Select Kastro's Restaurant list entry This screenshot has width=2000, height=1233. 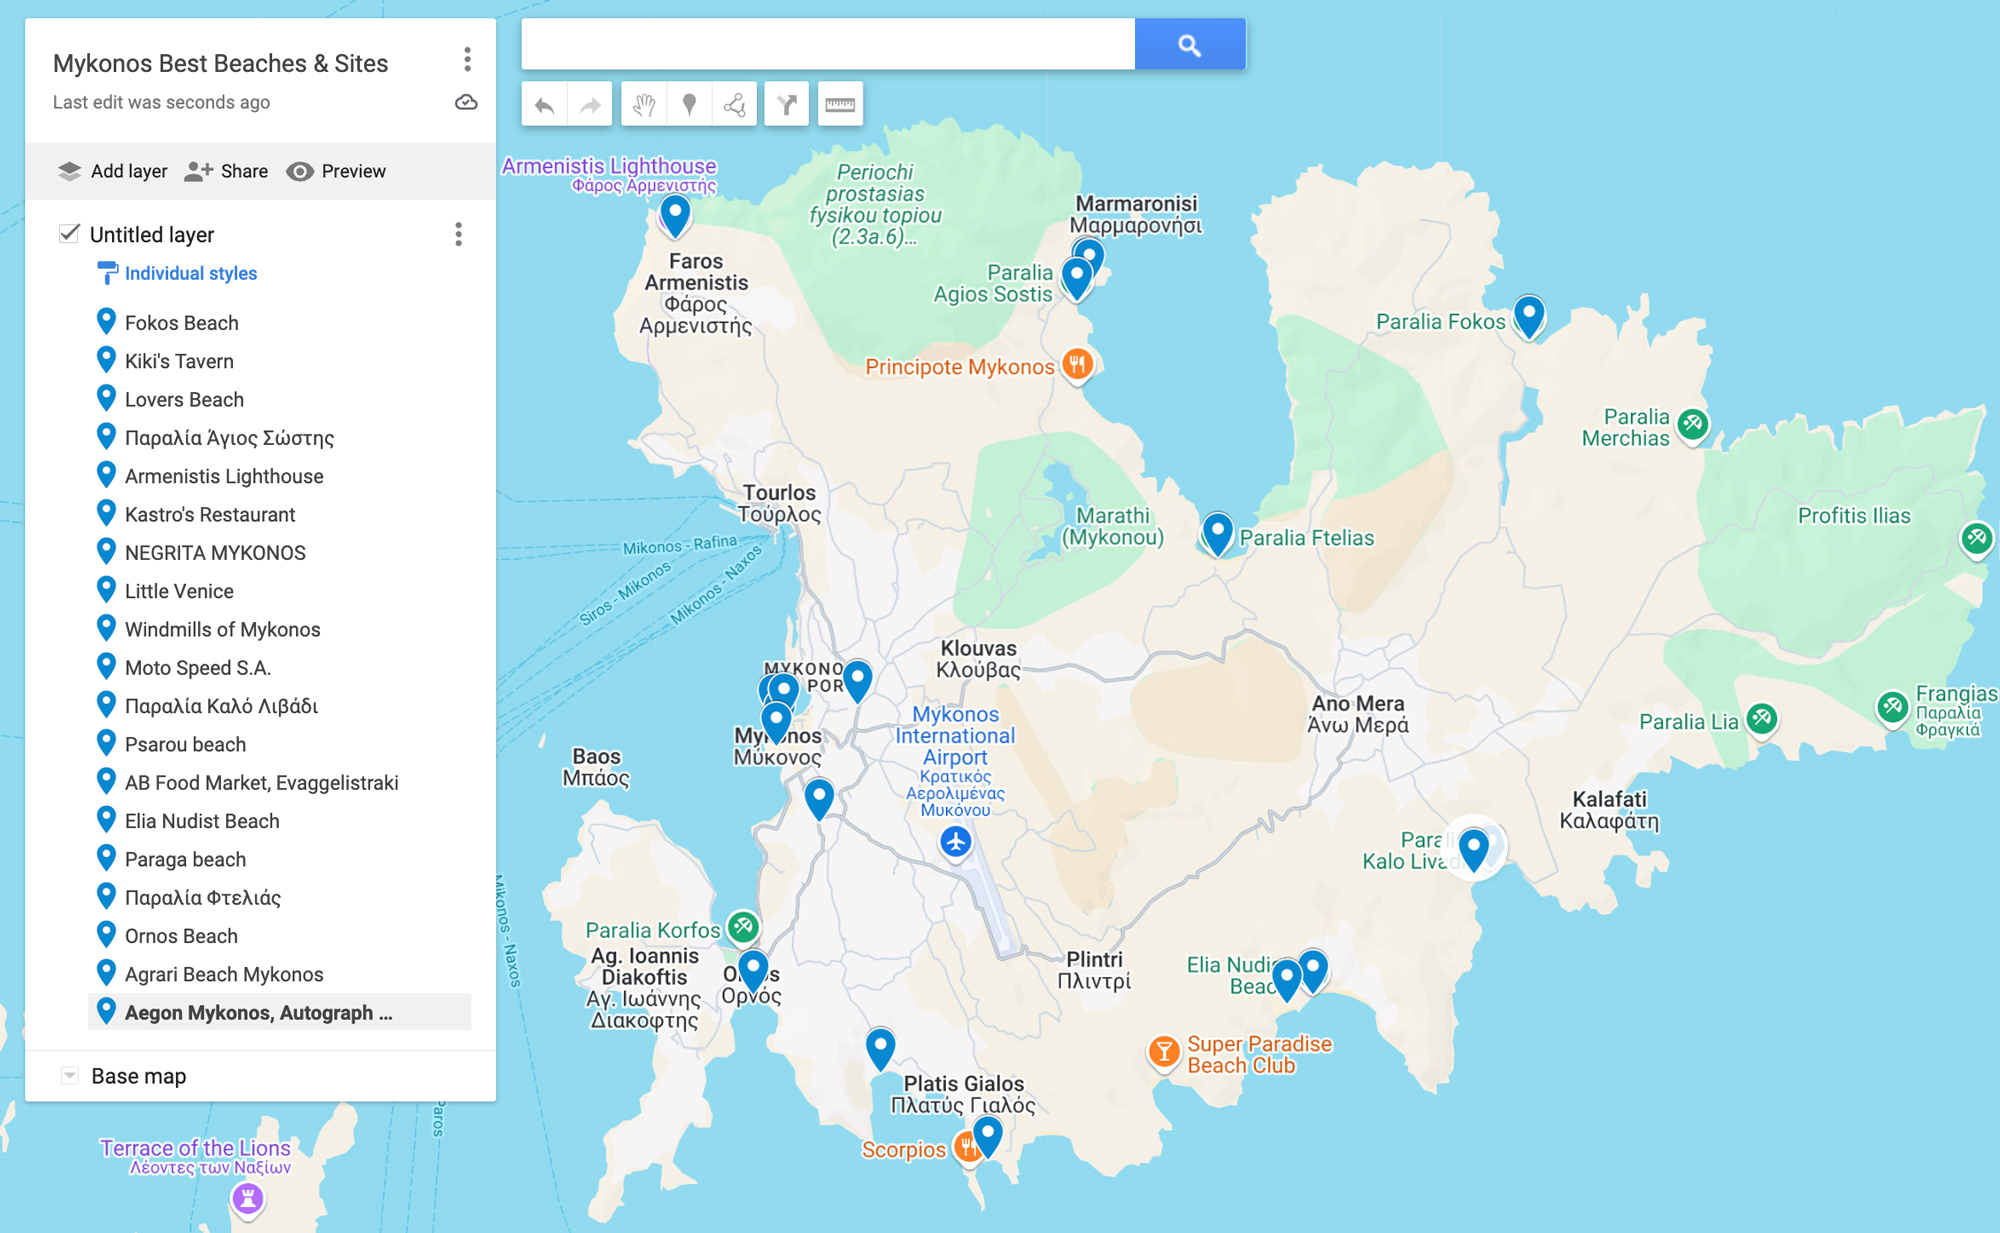tap(280, 514)
